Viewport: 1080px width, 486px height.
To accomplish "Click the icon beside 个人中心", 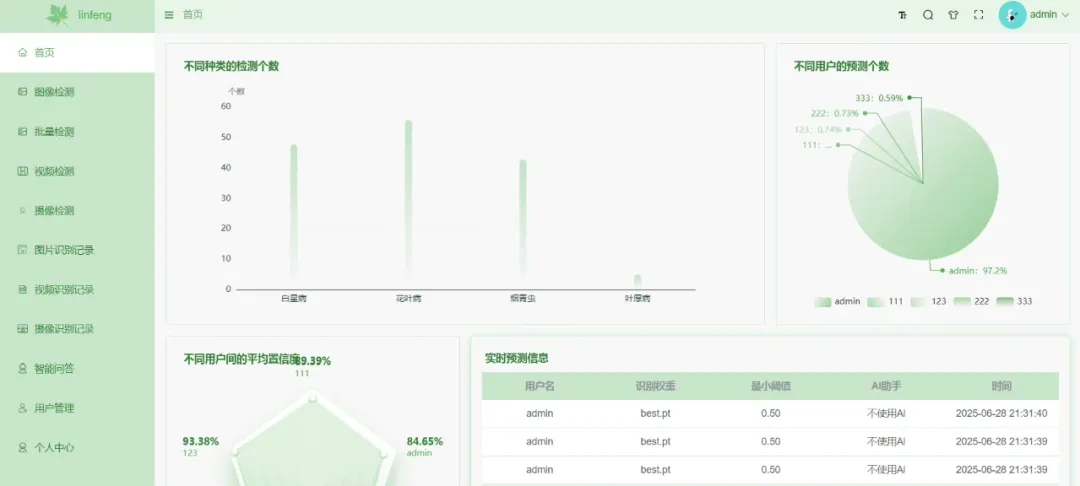I will 23,447.
